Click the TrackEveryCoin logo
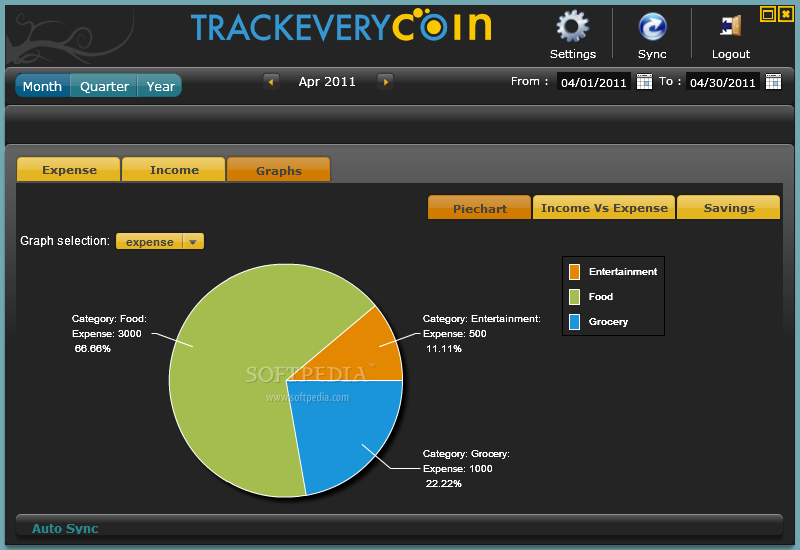This screenshot has height=550, width=800. [341, 26]
